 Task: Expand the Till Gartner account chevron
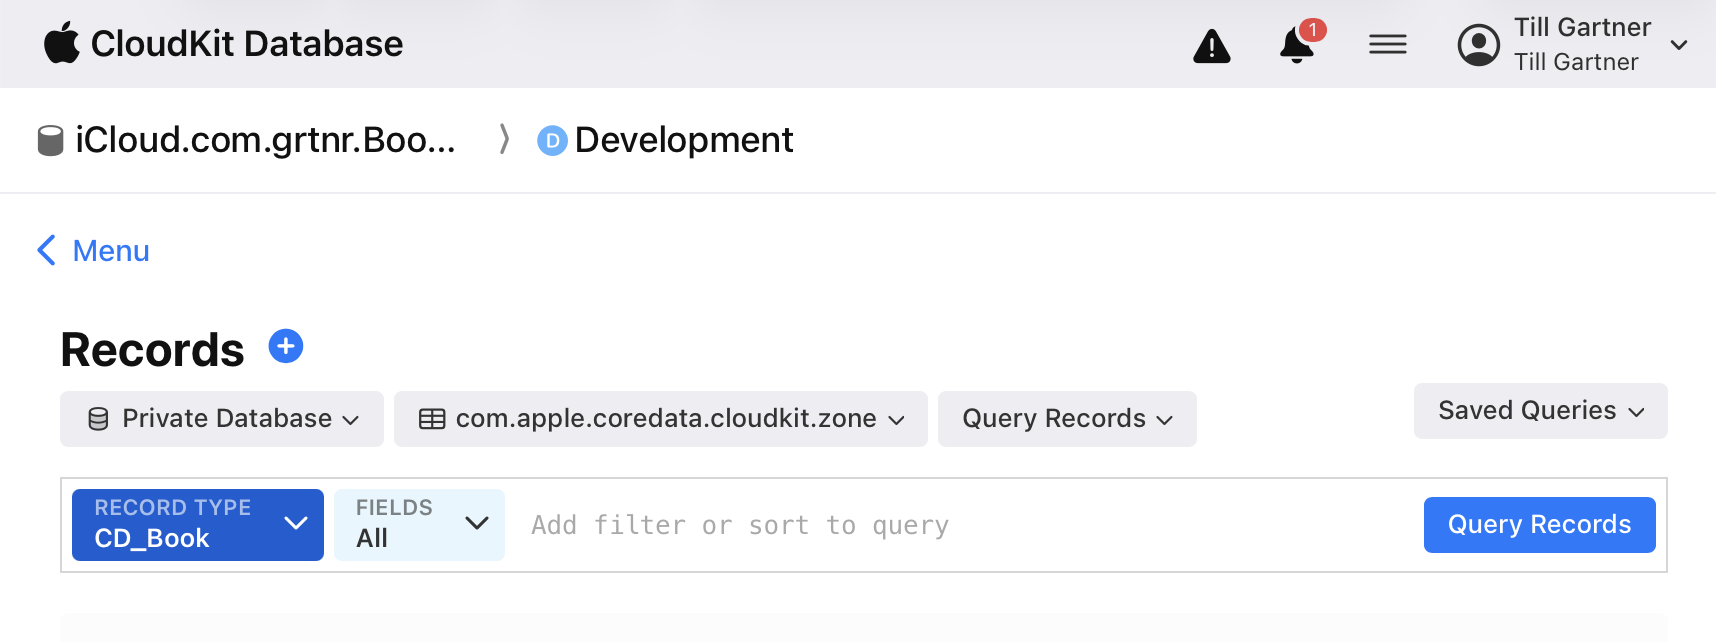pos(1679,45)
